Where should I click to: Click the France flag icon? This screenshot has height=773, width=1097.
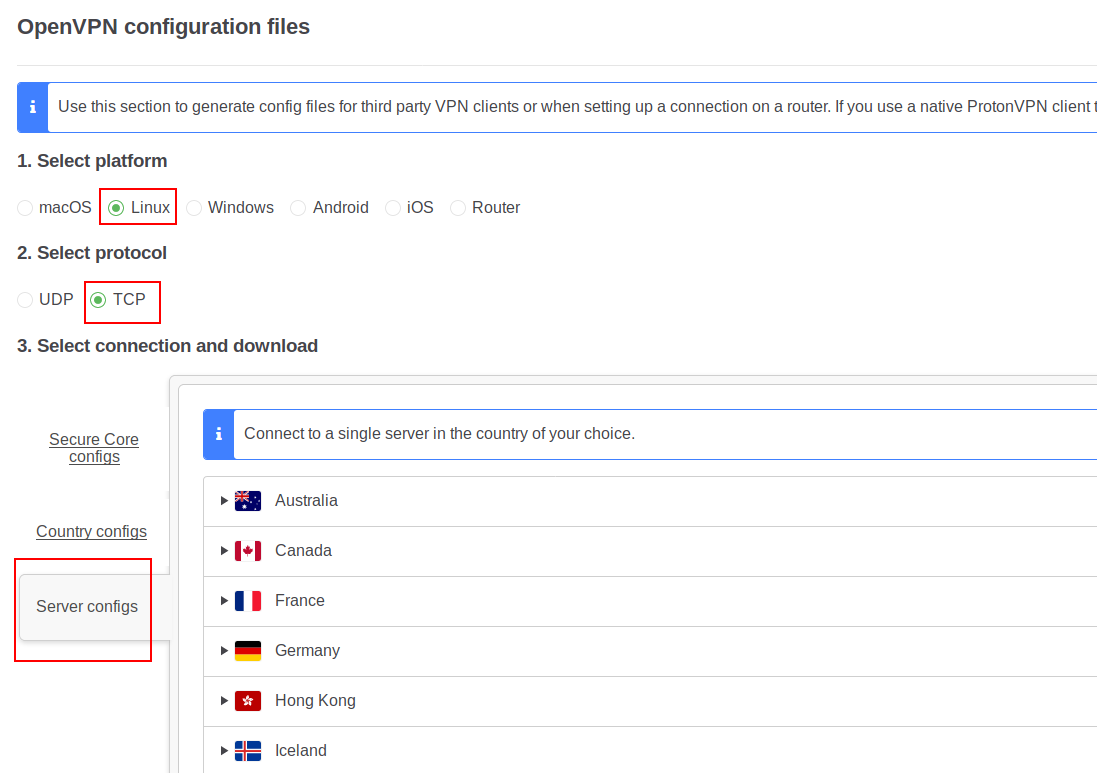(x=248, y=601)
